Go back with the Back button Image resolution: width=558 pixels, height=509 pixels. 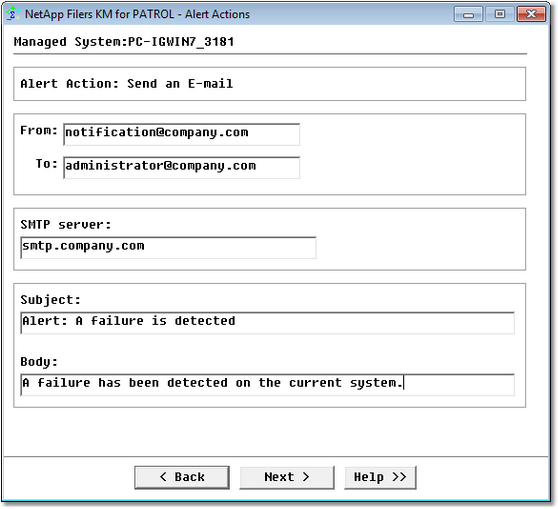[182, 477]
